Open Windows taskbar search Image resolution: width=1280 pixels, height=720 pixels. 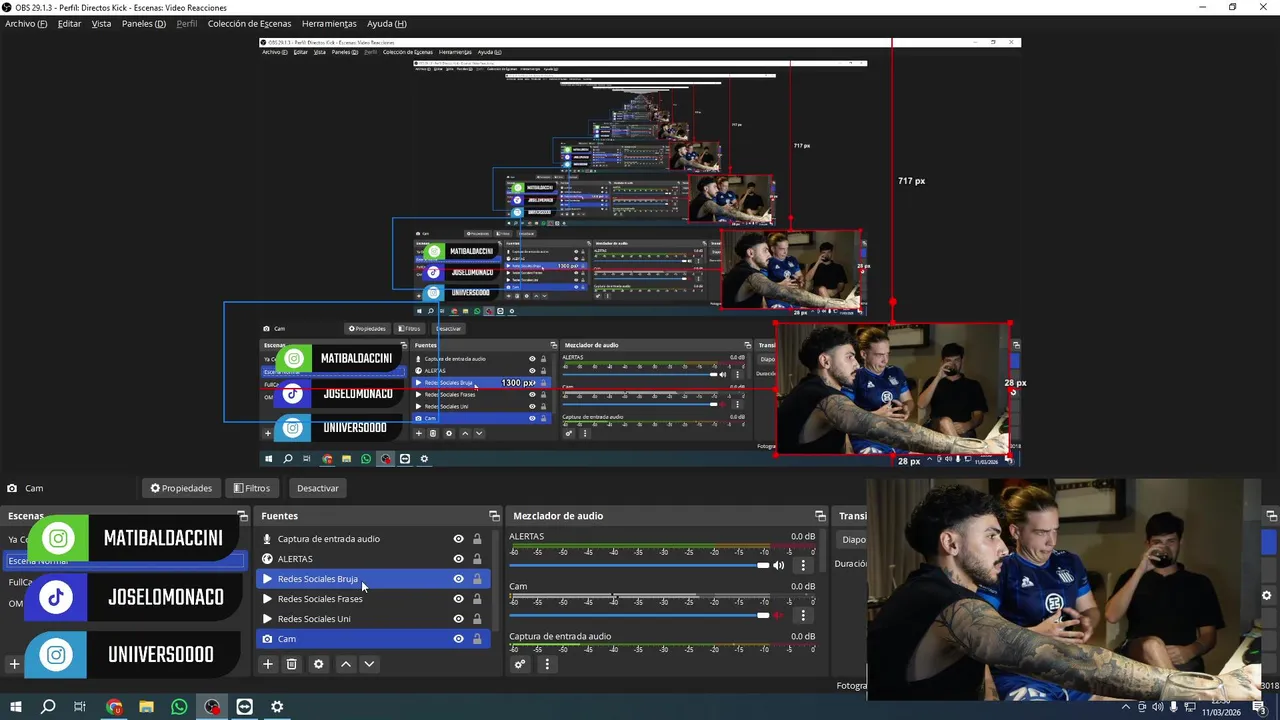coord(47,707)
